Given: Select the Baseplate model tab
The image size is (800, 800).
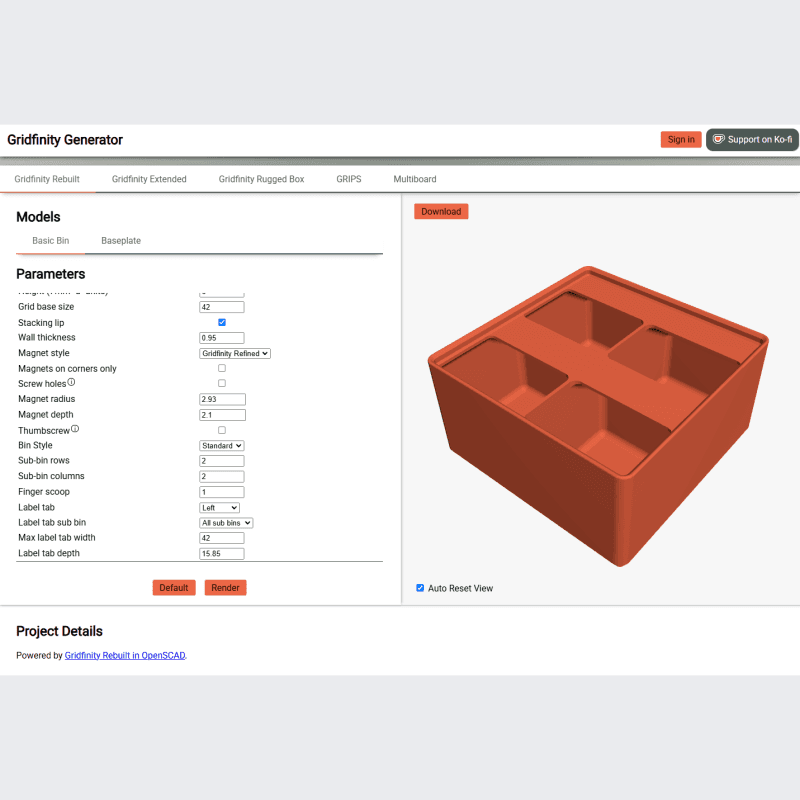Looking at the screenshot, I should (x=120, y=240).
